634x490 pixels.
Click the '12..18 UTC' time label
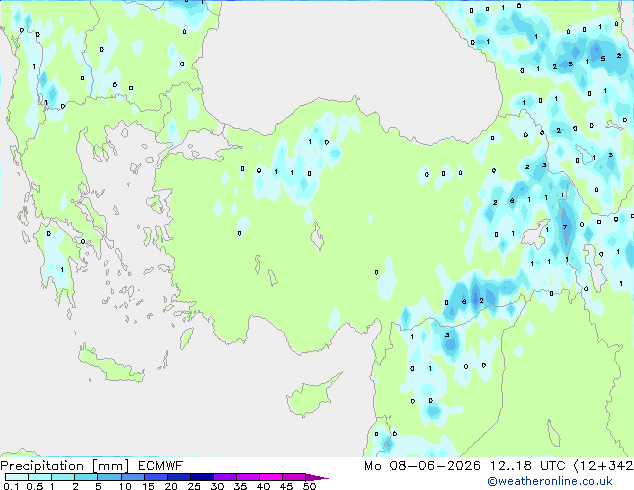[527, 466]
